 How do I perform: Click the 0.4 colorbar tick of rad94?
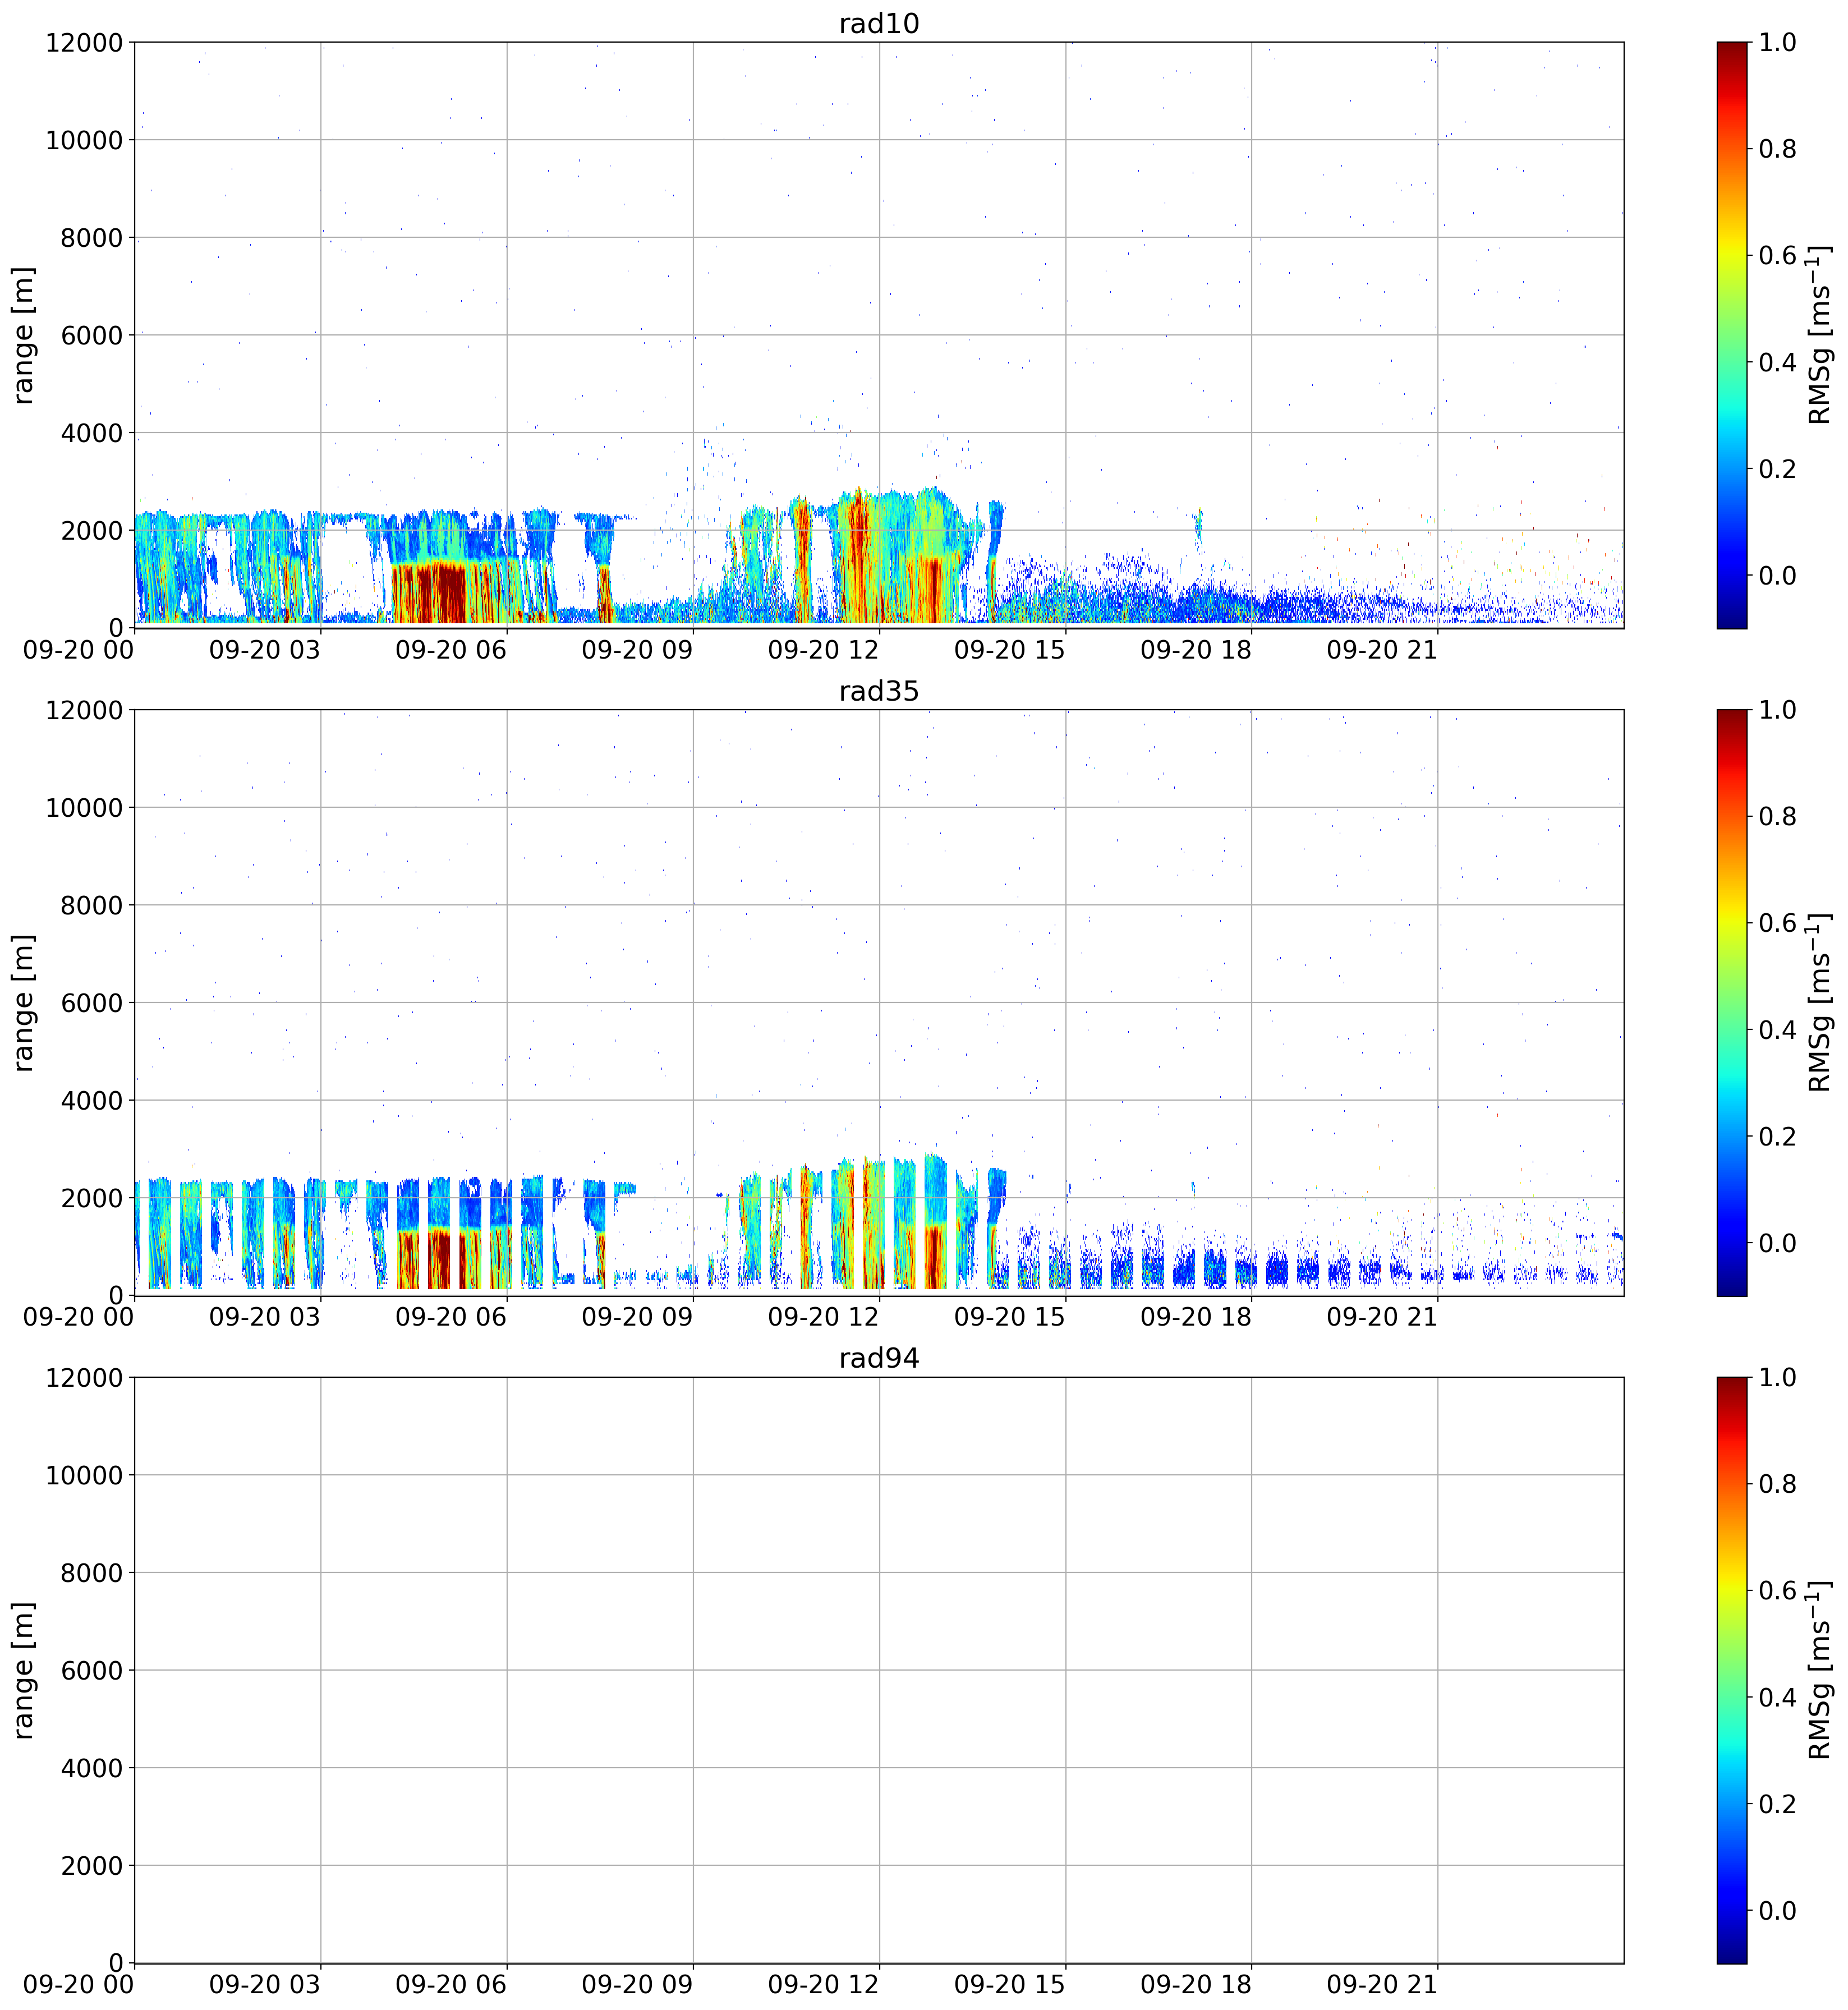[1777, 1697]
